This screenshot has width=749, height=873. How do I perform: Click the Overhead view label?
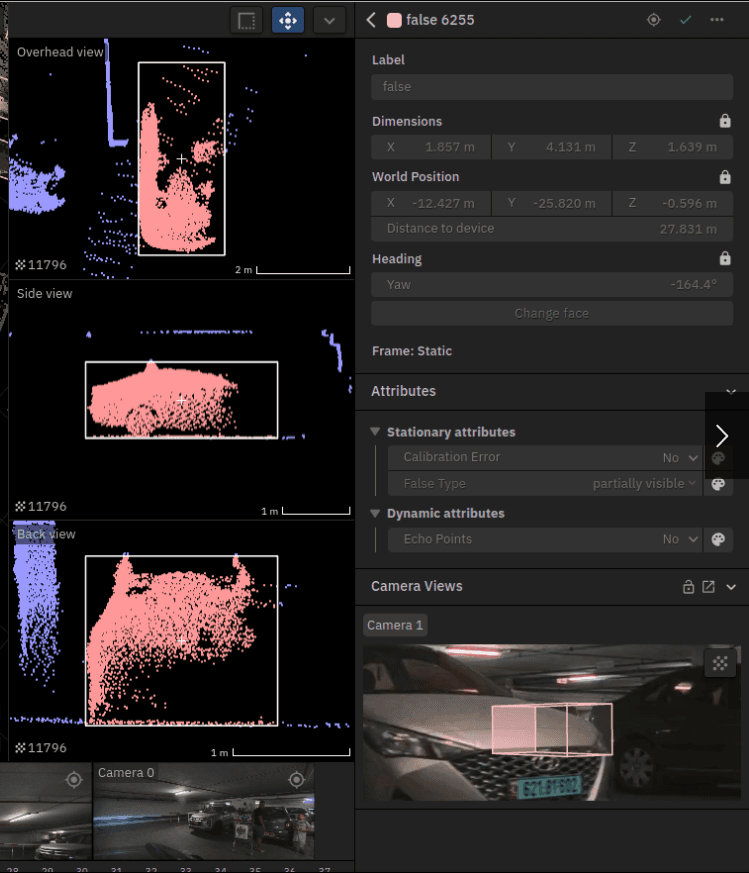[60, 52]
